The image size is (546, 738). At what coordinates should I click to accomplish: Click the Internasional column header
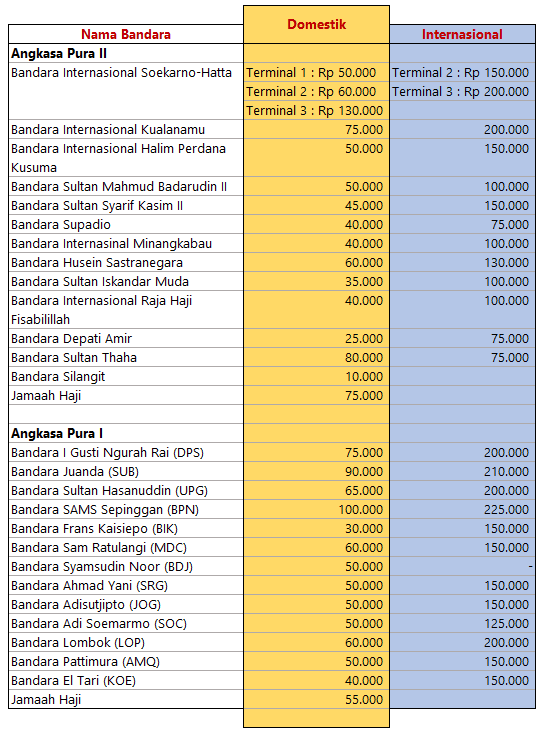coord(462,34)
